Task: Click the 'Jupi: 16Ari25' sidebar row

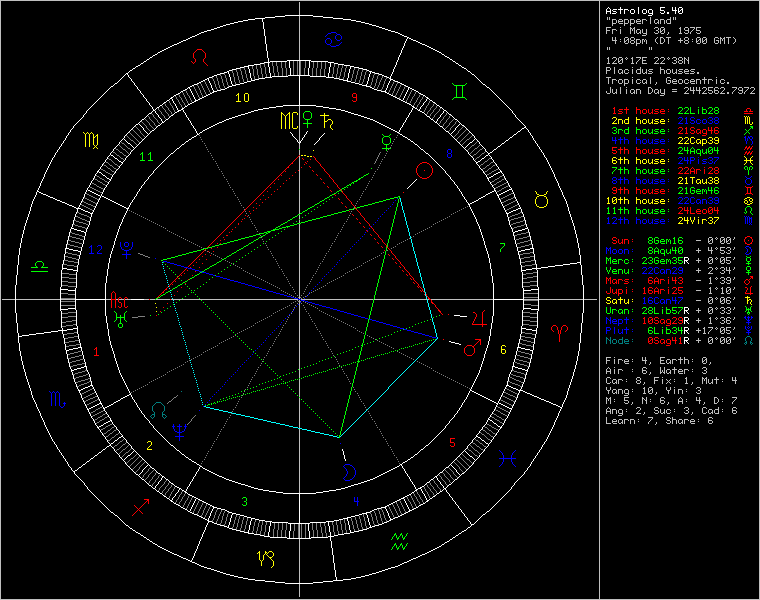Action: coord(680,291)
